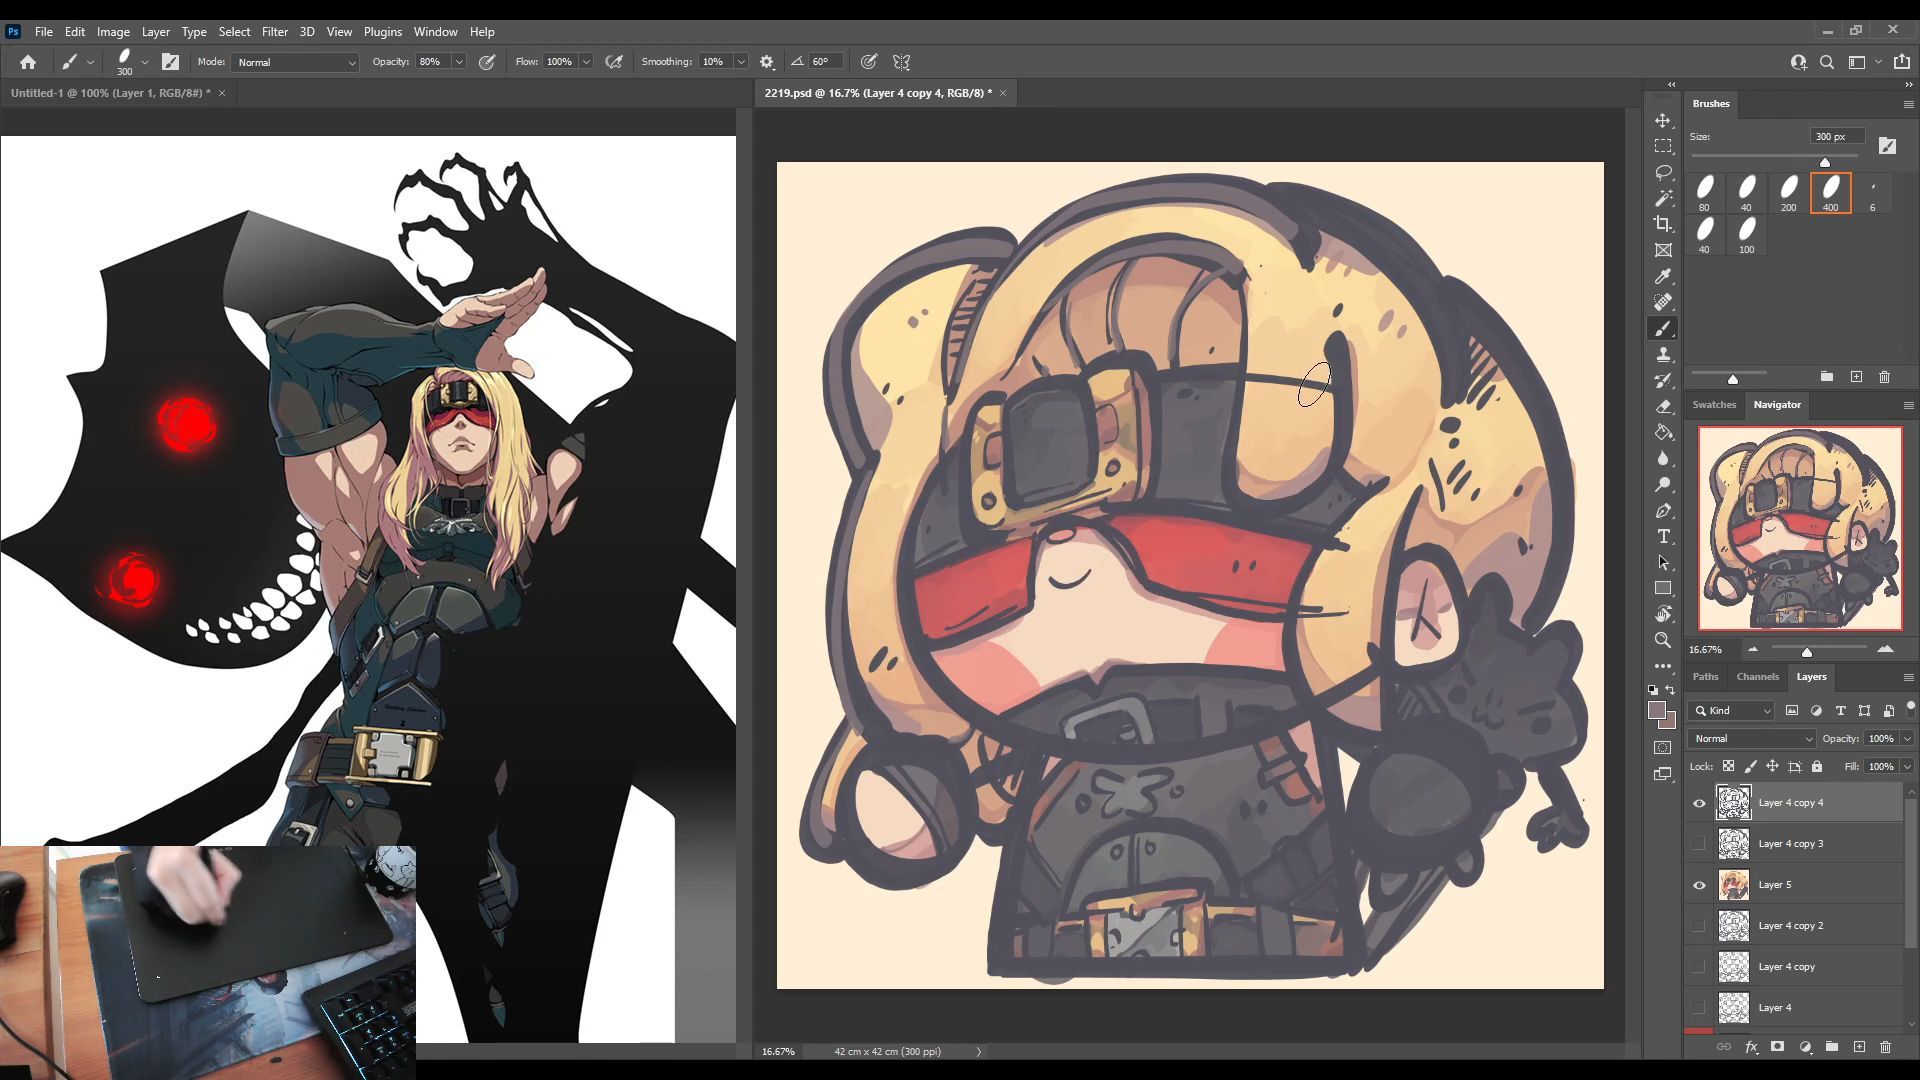1920x1080 pixels.
Task: Lock transparent pixels in Layers panel
Action: click(1728, 767)
